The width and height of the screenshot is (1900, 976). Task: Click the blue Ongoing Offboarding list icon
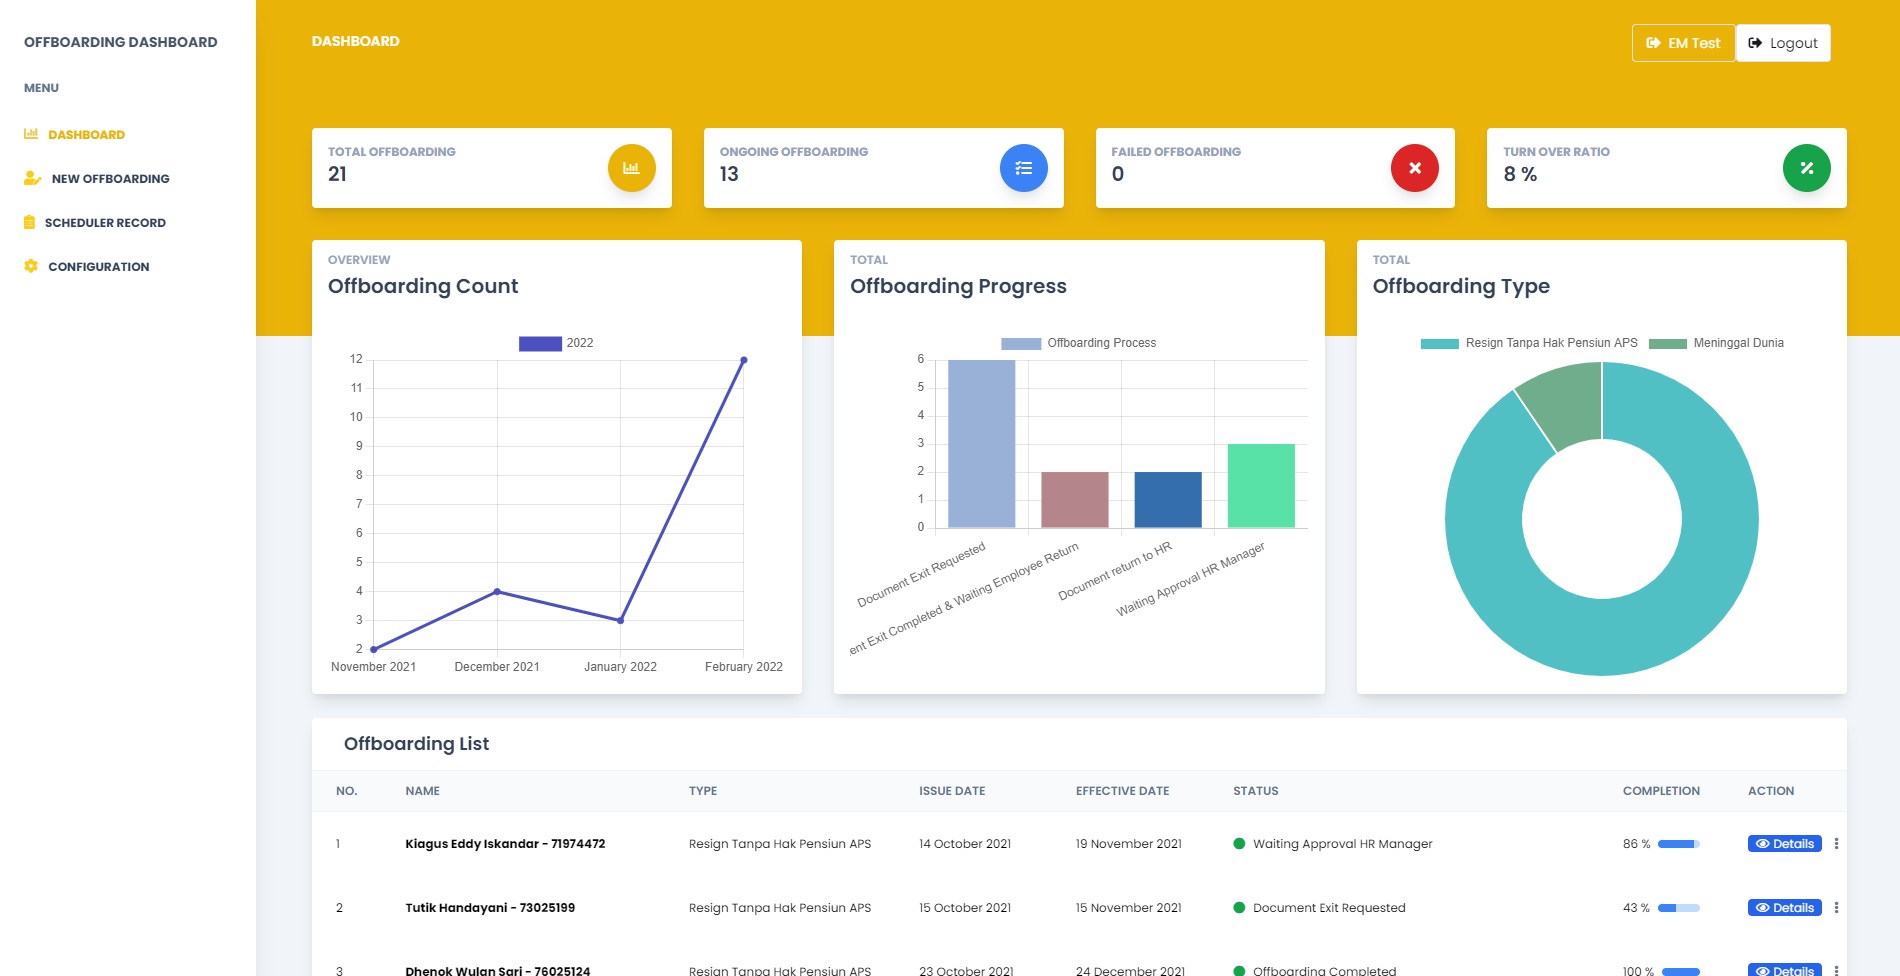click(x=1023, y=168)
